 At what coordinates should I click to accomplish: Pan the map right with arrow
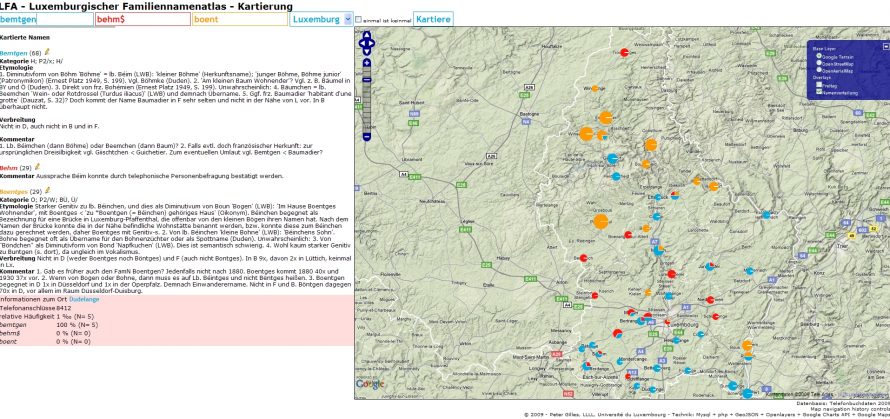pyautogui.click(x=373, y=44)
